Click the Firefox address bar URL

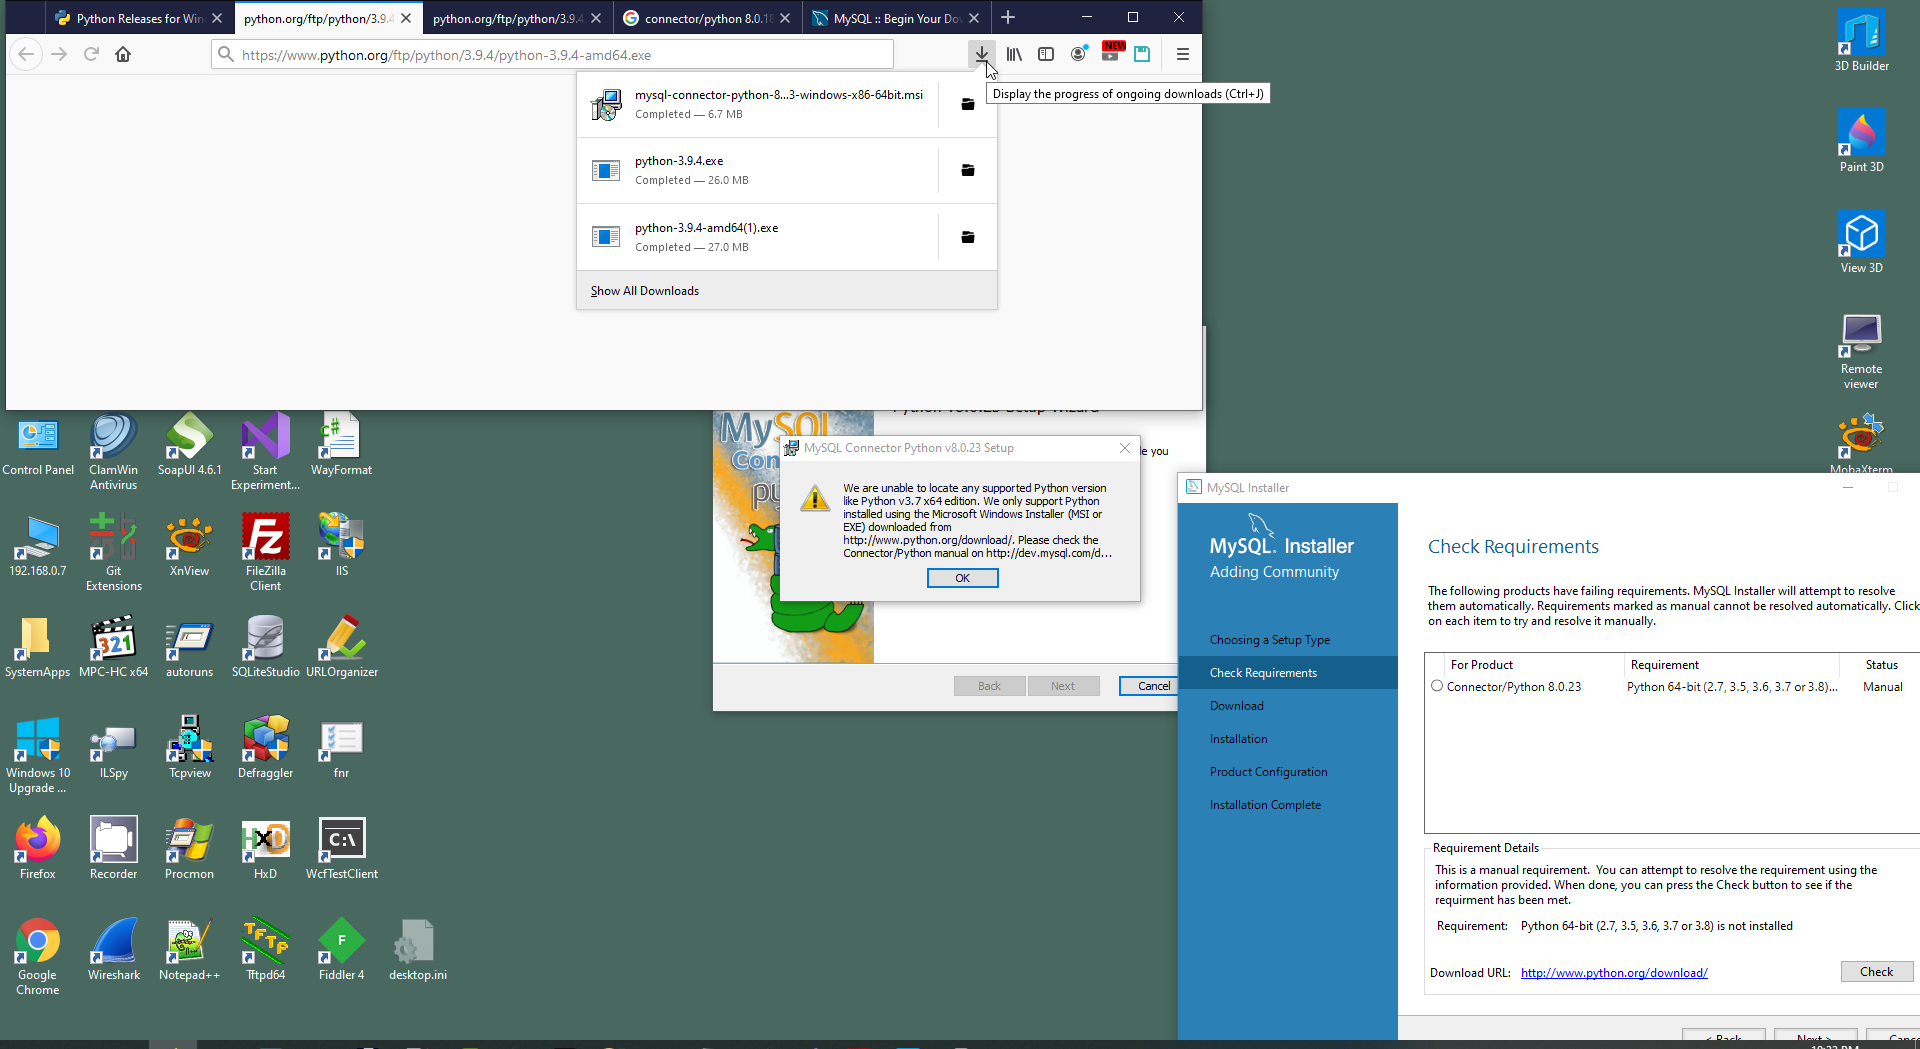(x=552, y=55)
